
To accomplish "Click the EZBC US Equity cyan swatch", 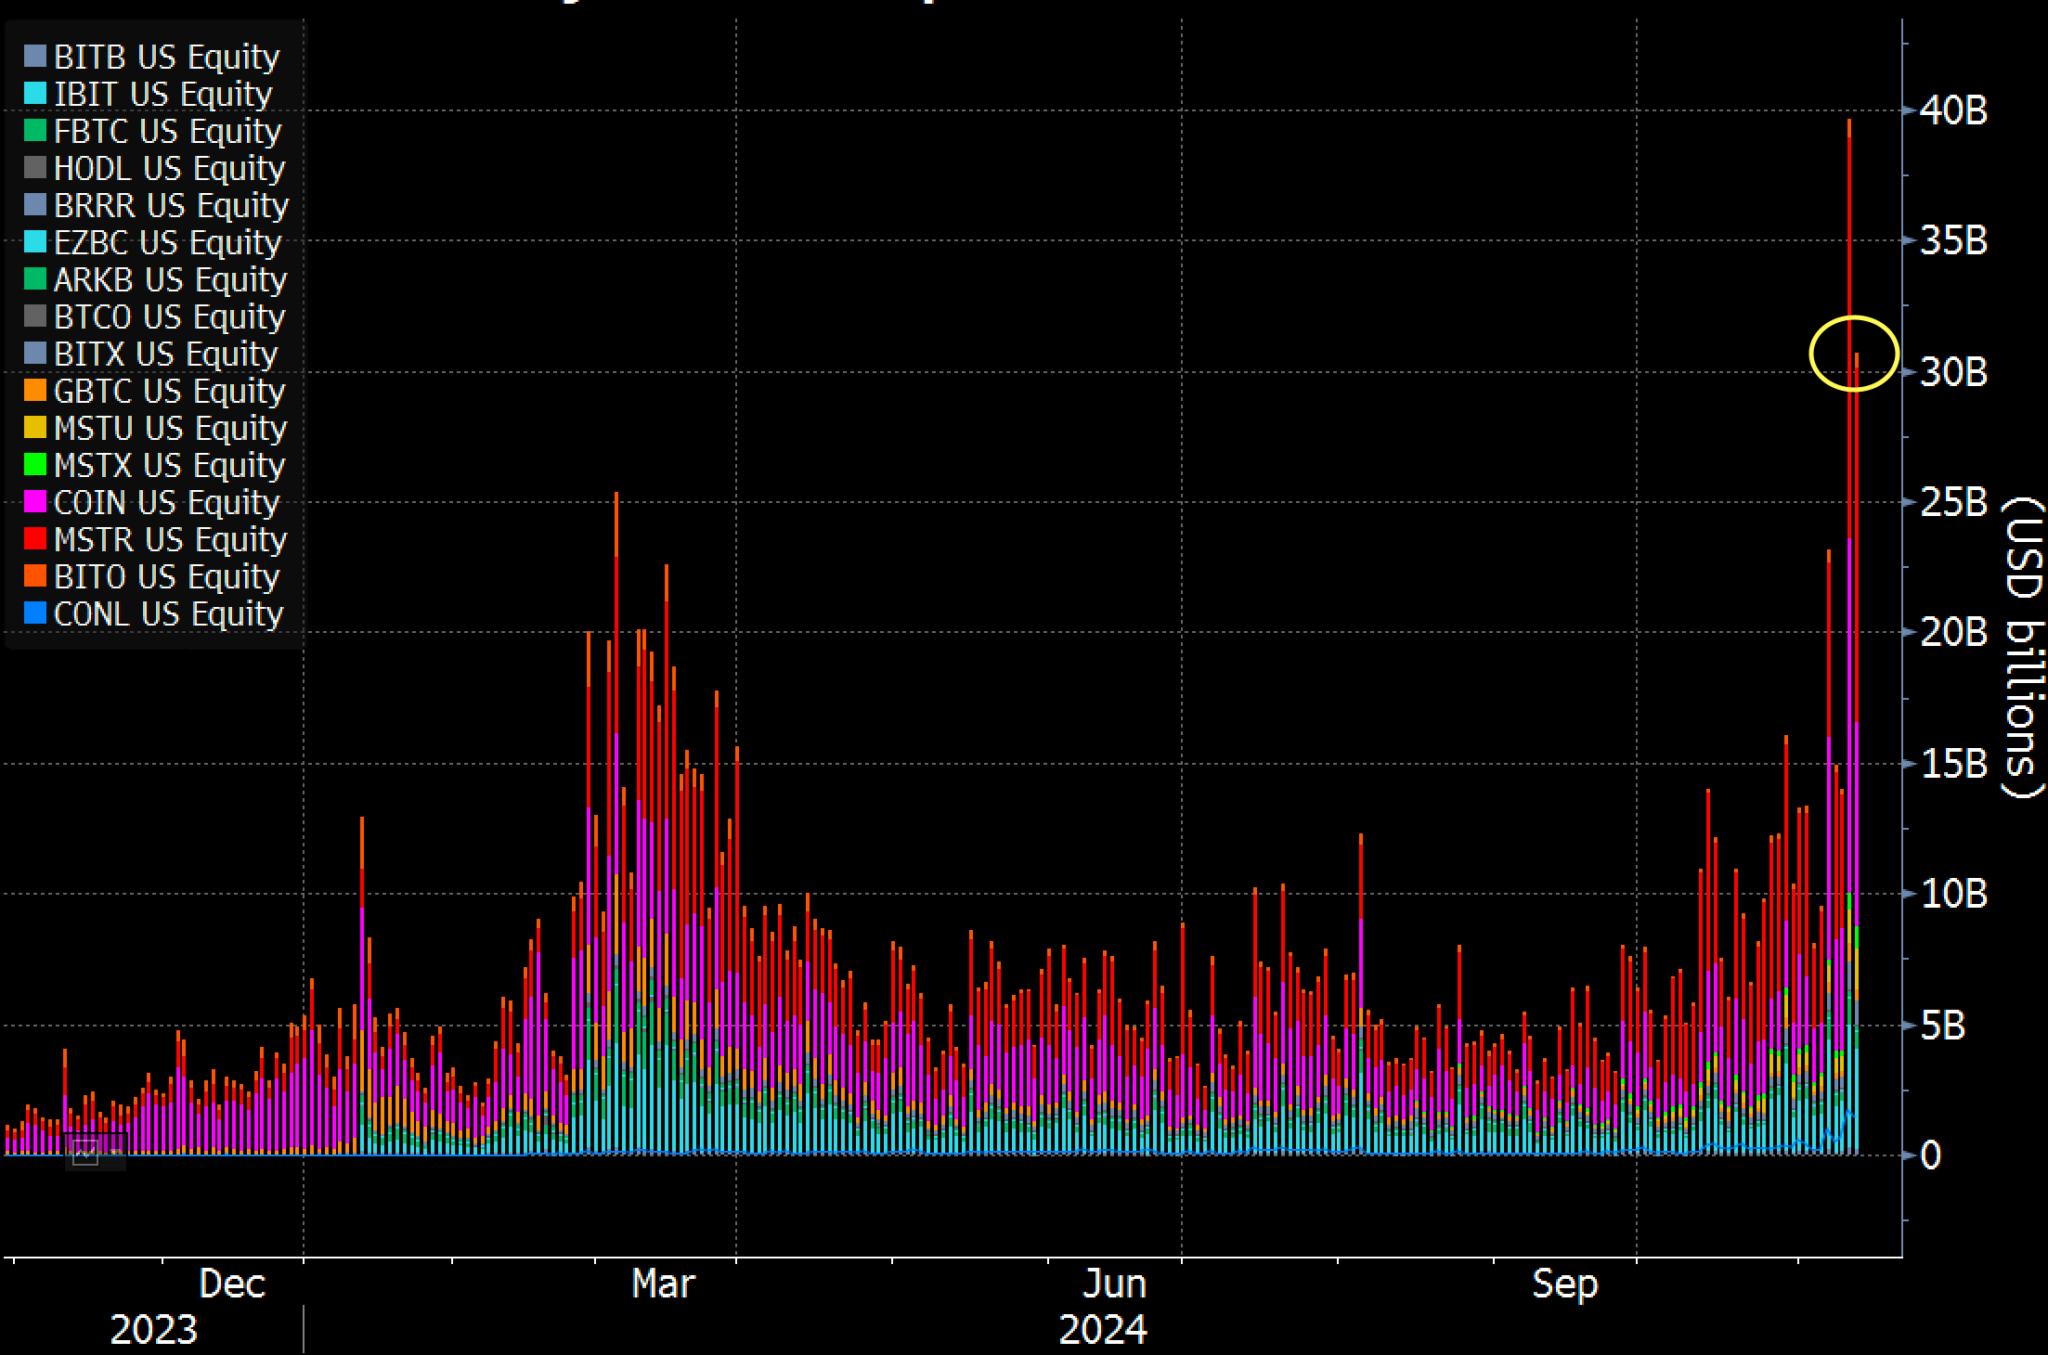I will [35, 241].
